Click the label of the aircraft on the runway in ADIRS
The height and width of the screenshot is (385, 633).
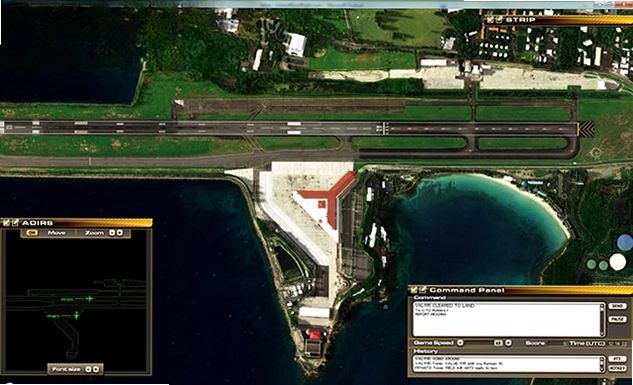(x=67, y=299)
